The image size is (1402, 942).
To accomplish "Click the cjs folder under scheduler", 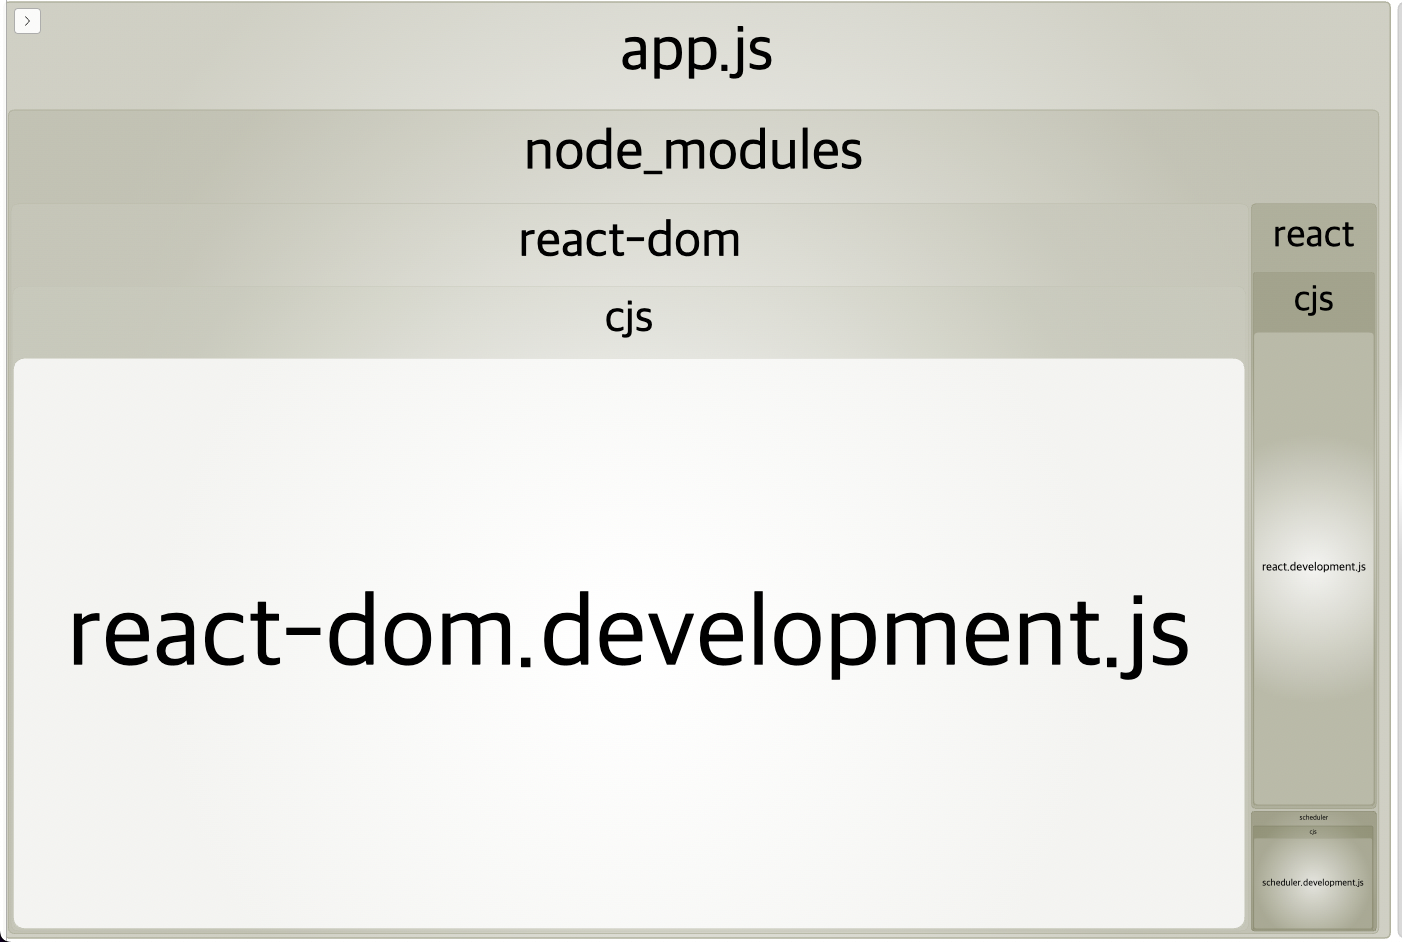I will point(1313,831).
